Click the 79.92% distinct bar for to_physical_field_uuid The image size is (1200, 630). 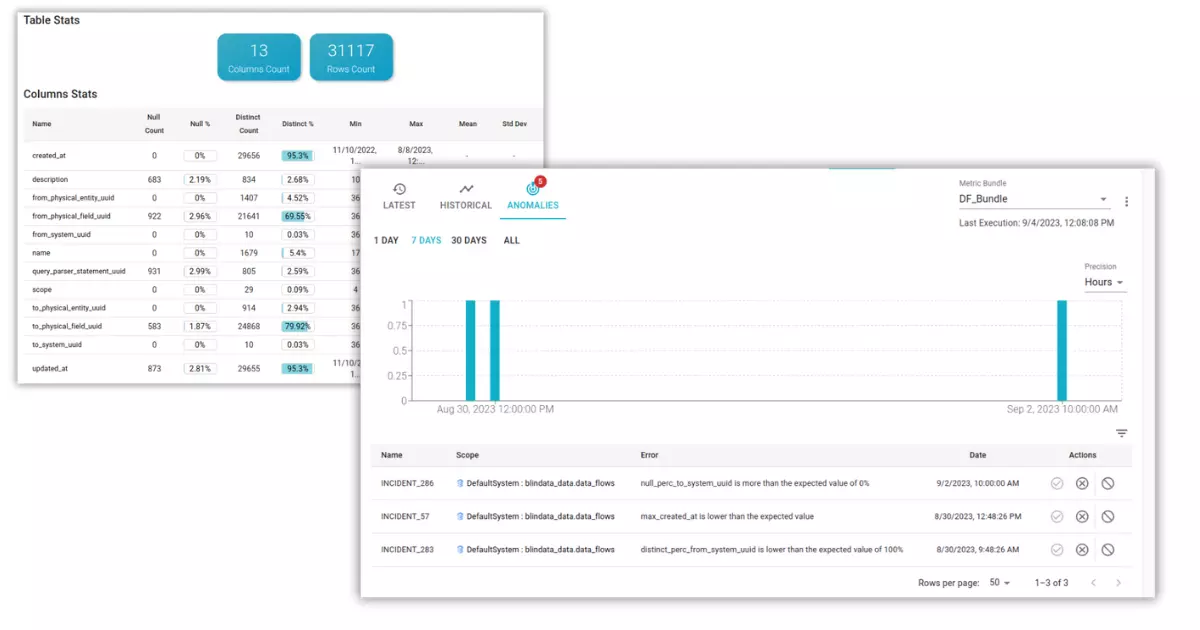[x=297, y=326]
